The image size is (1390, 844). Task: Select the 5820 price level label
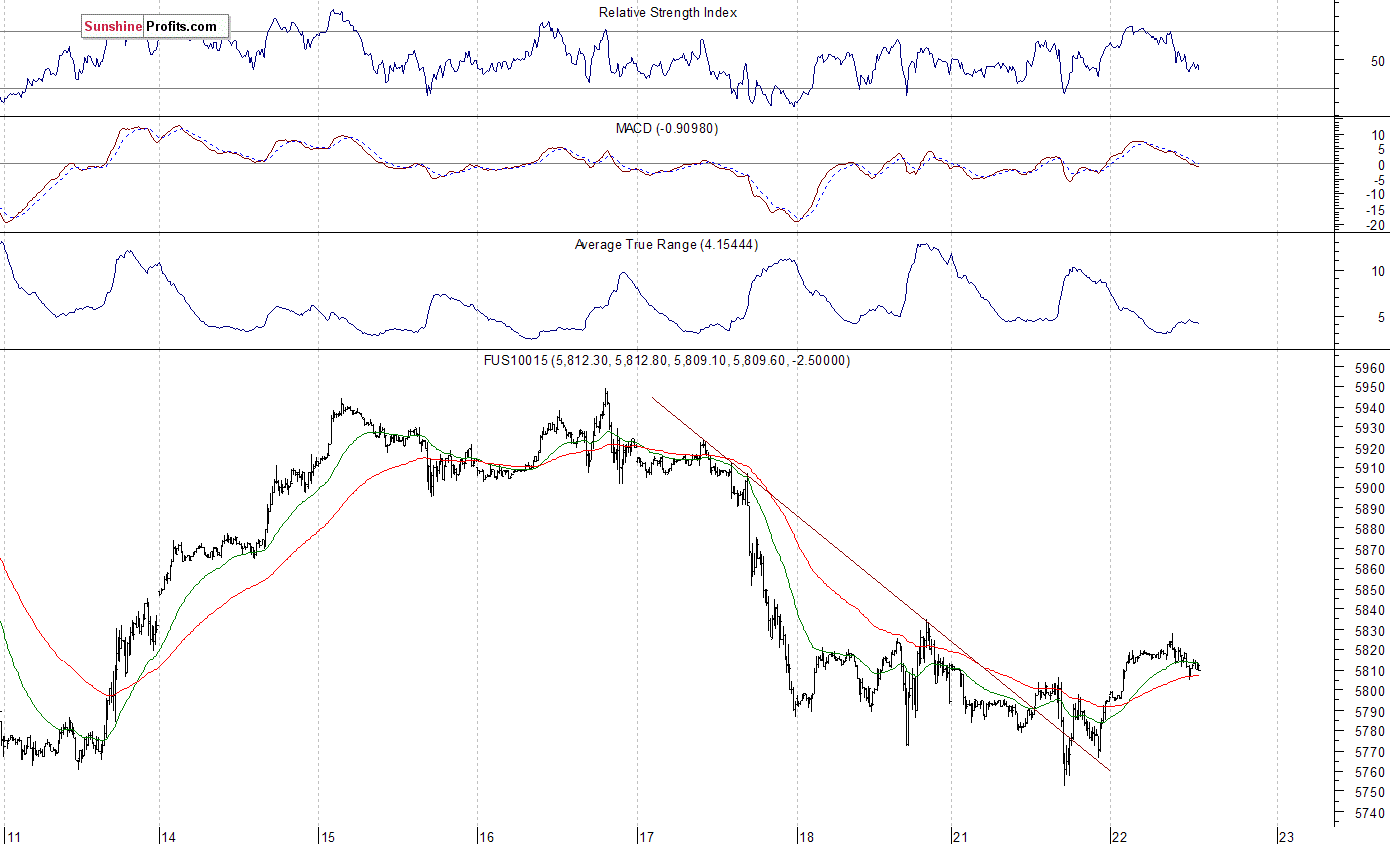click(x=1370, y=651)
